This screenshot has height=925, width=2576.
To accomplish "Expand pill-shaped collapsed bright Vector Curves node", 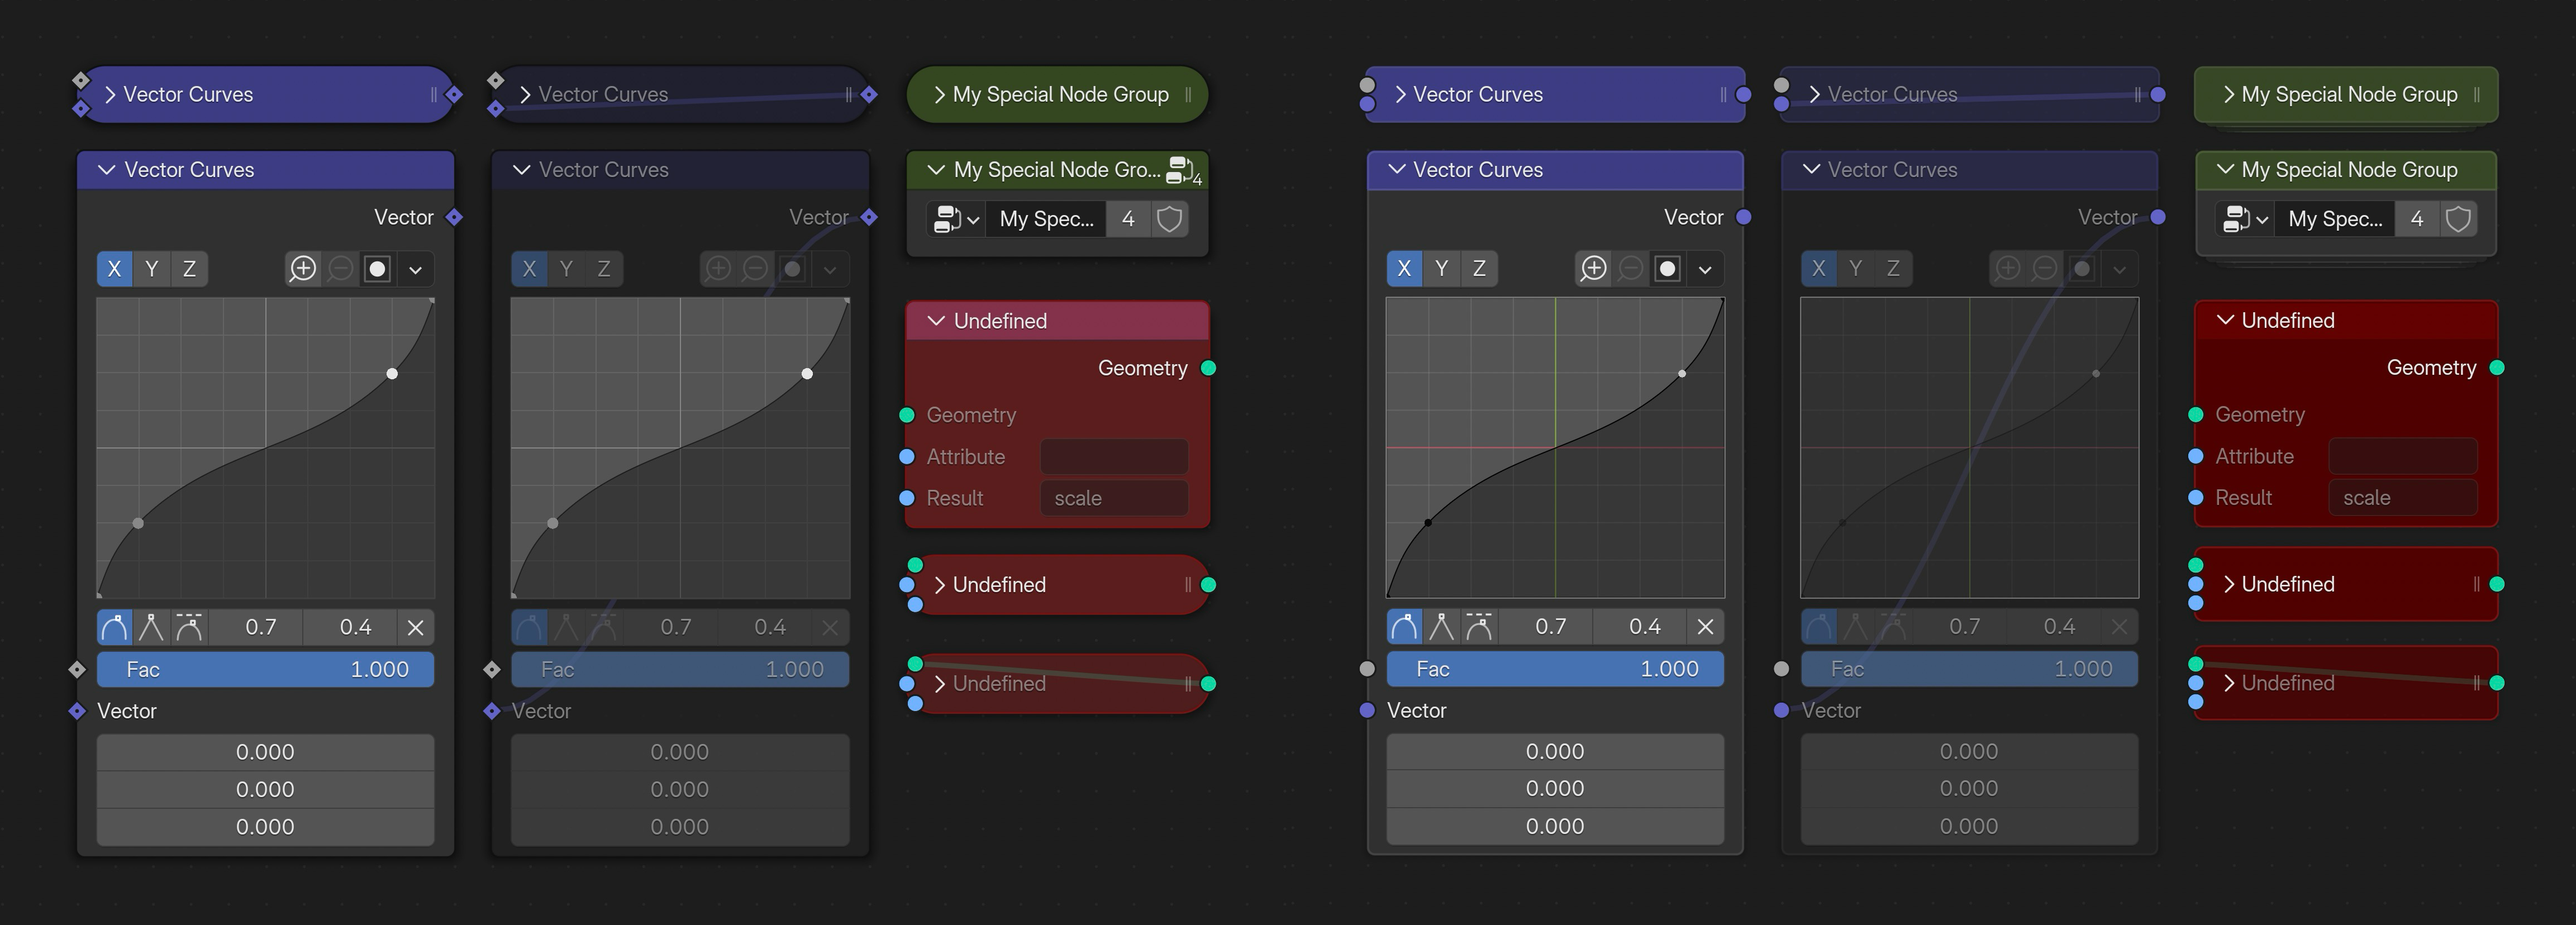I will click(x=110, y=95).
